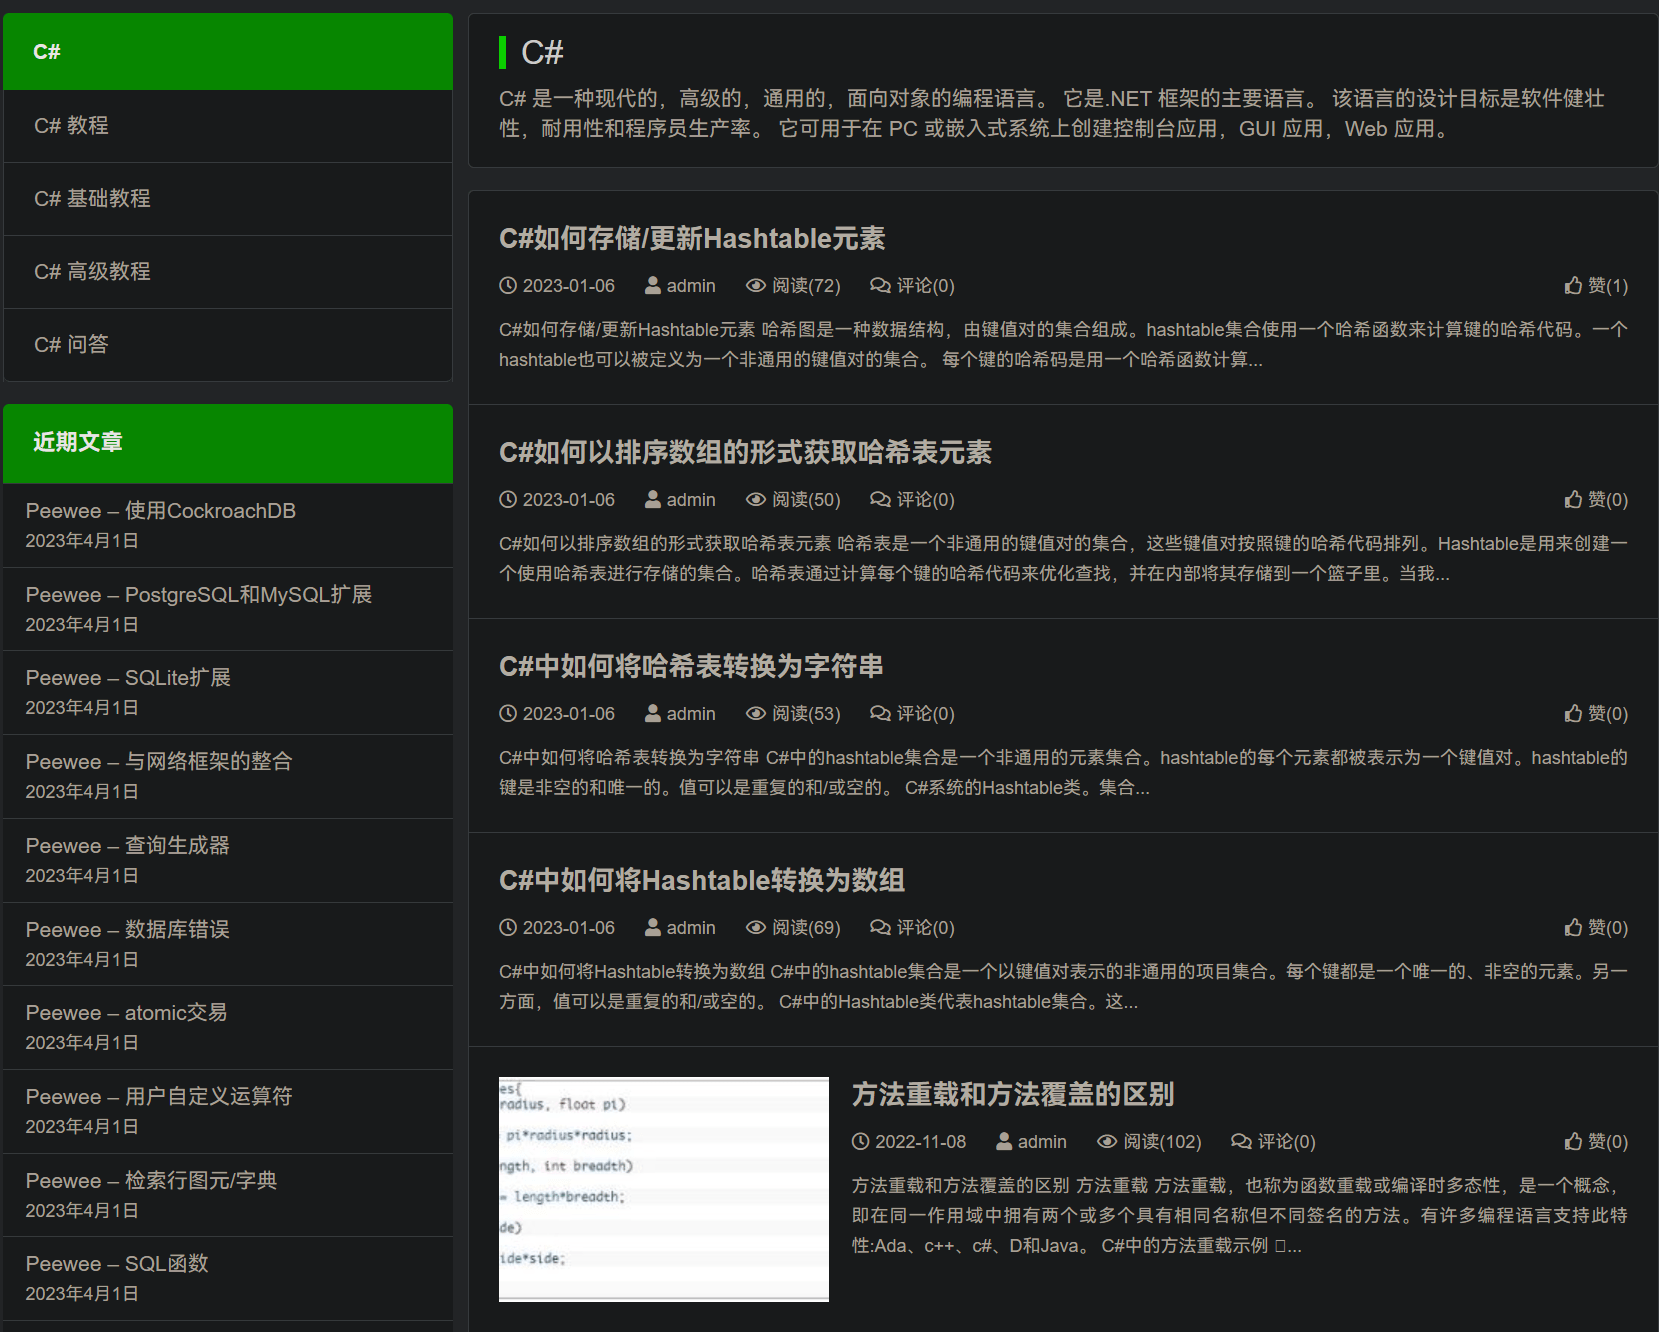Screen dimensions: 1659x1332
Task: Click the thumbs-up icon showing 赞(1)
Action: point(1573,286)
